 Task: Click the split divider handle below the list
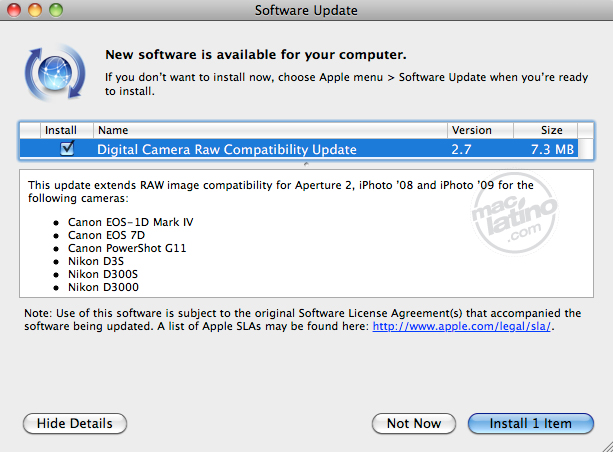pos(306,164)
